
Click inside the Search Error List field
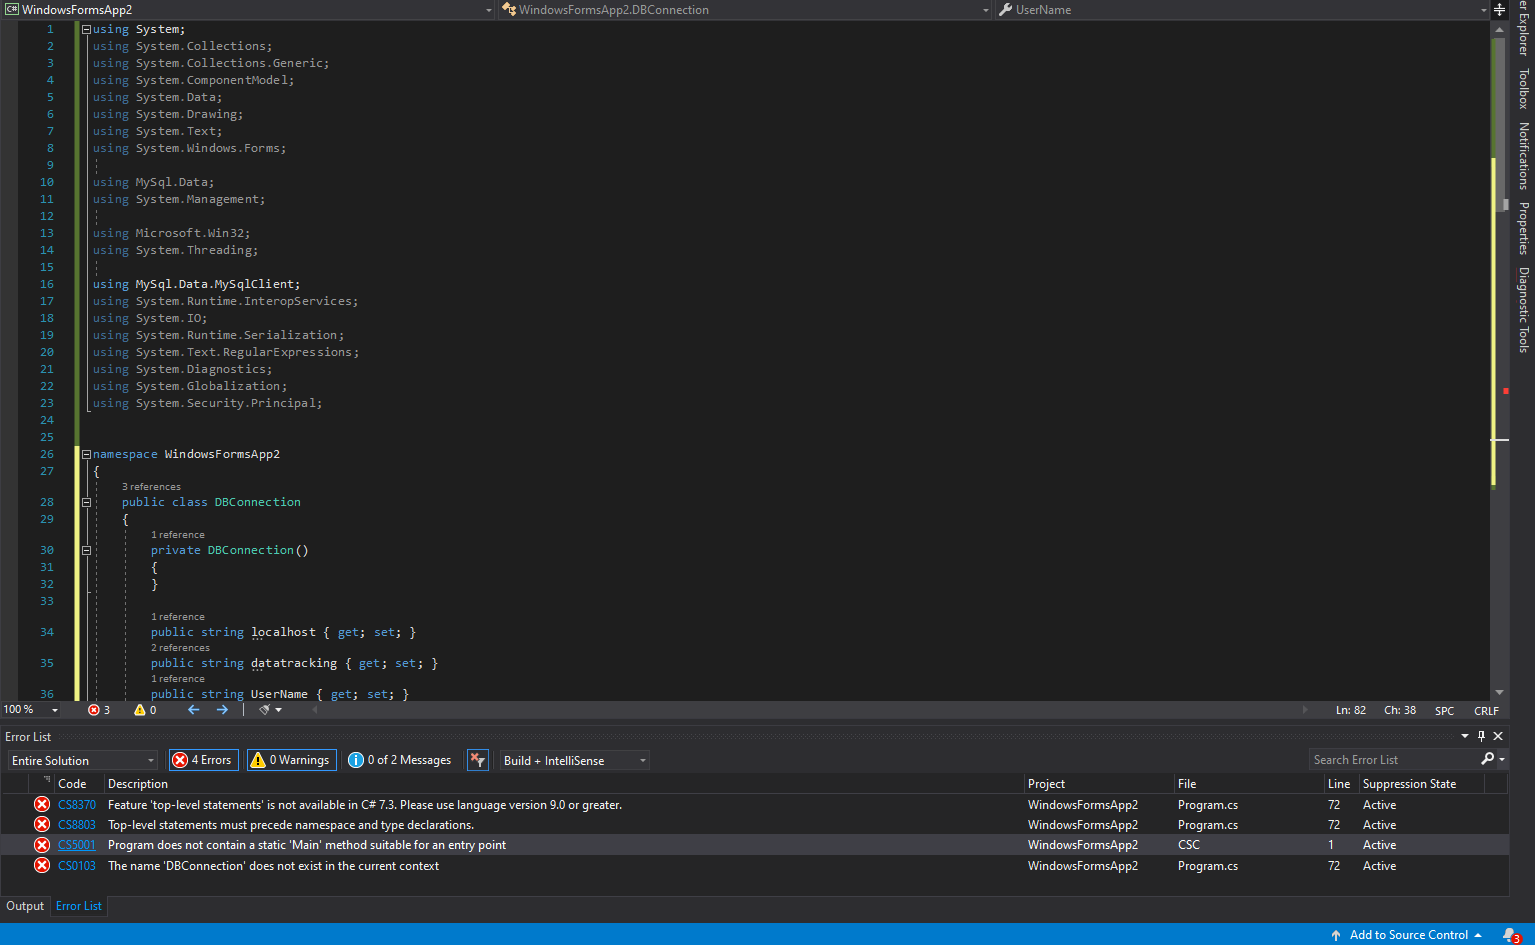(1390, 759)
